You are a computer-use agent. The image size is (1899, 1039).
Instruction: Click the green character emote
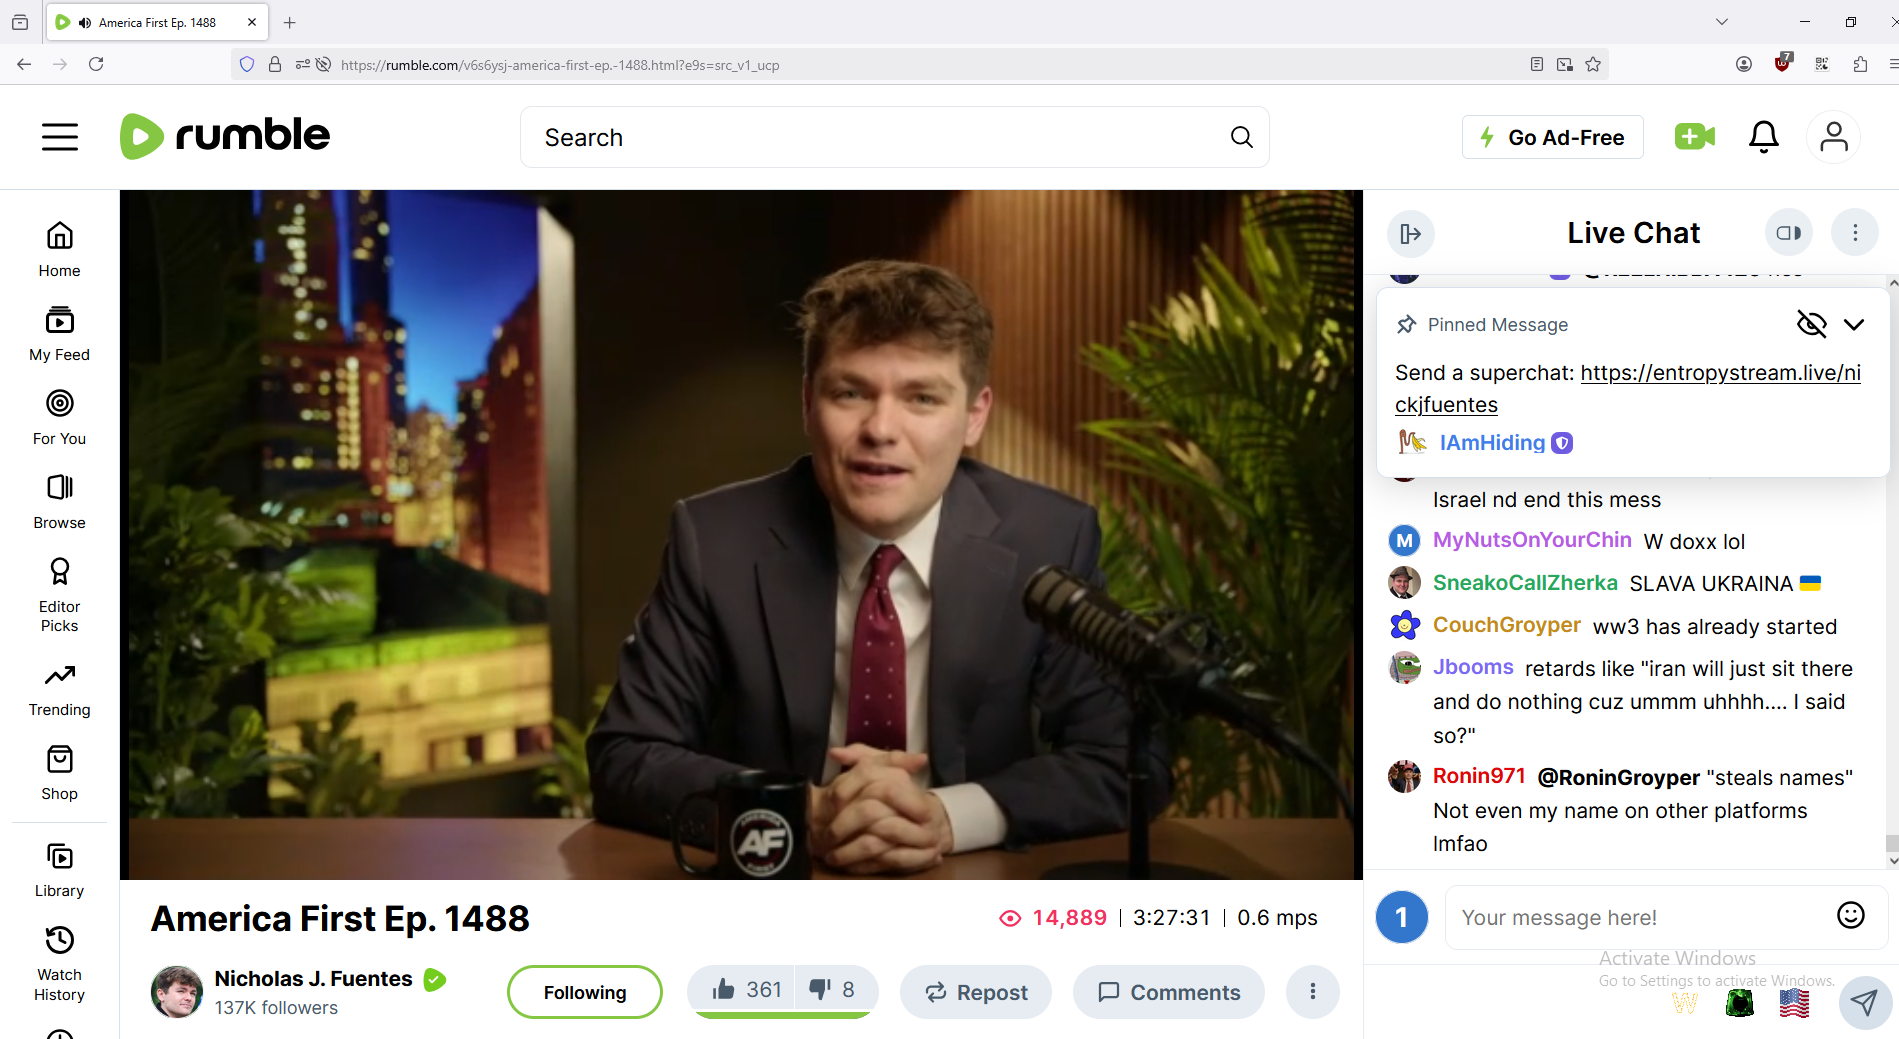[x=1740, y=1002]
